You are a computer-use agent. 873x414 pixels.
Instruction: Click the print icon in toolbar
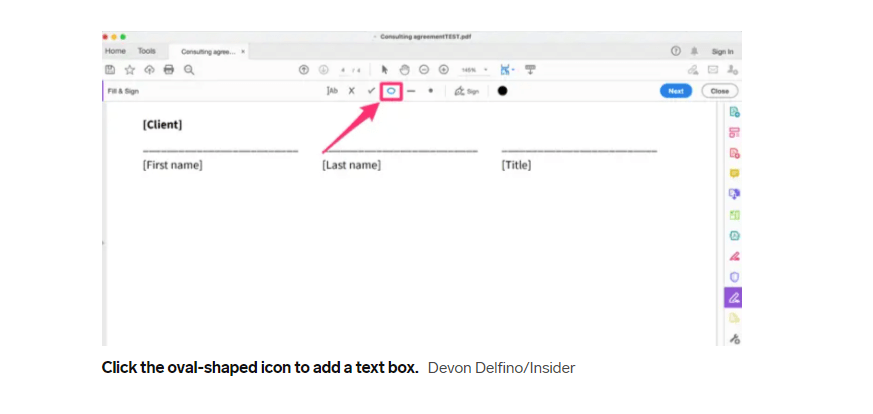point(168,70)
